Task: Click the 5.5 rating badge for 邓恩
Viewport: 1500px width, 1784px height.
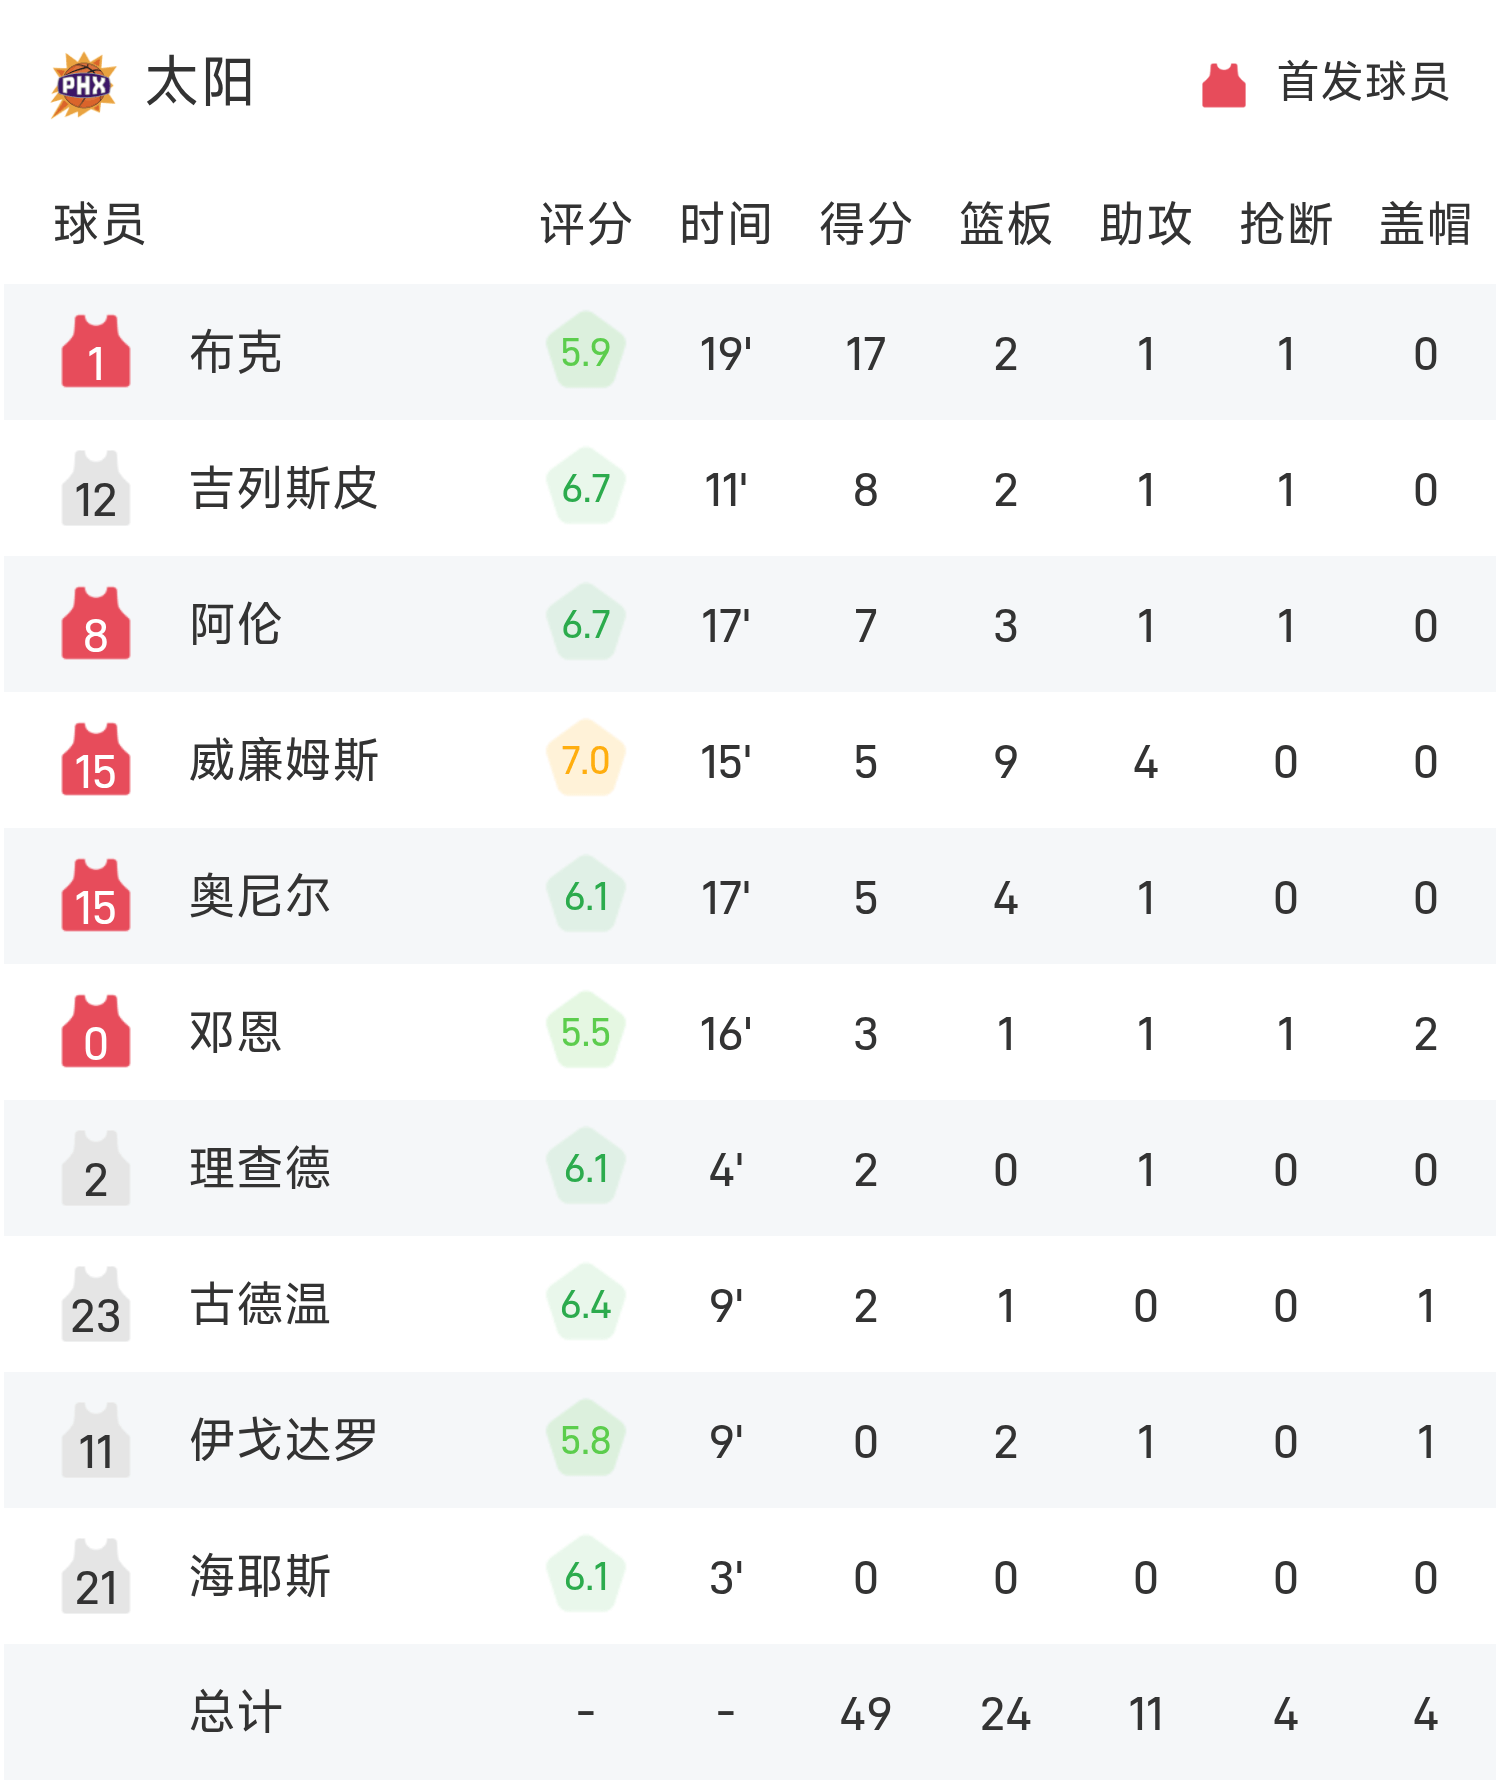Action: [586, 1032]
